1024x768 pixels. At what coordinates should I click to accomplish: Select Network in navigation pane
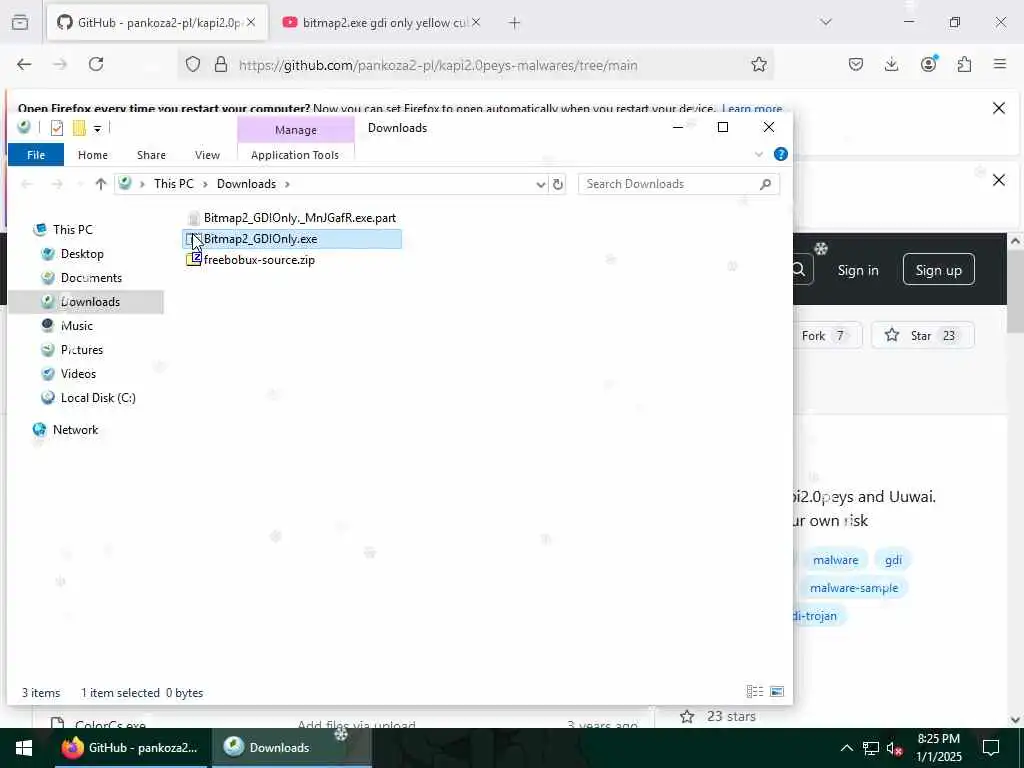(75, 430)
